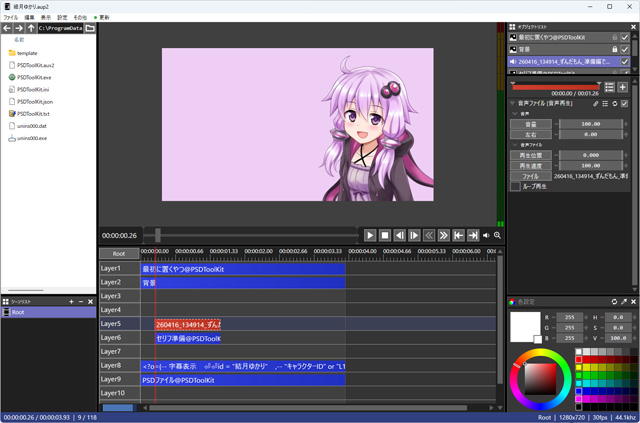Viewport: 640px width, 423px height.
Task: Disable the 音声ファイル effect checkbox
Action: 624,104
